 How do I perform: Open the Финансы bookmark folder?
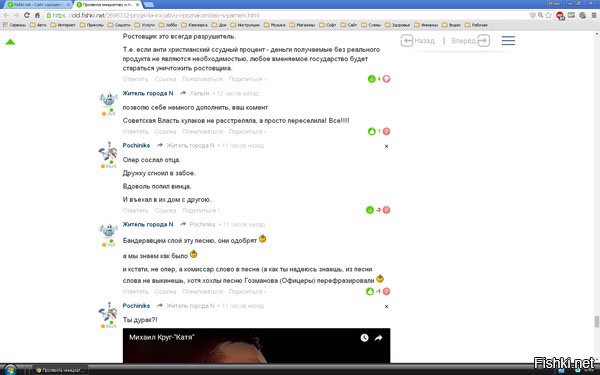tap(426, 25)
